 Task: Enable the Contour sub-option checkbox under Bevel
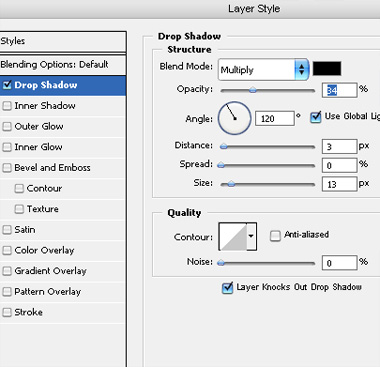19,189
